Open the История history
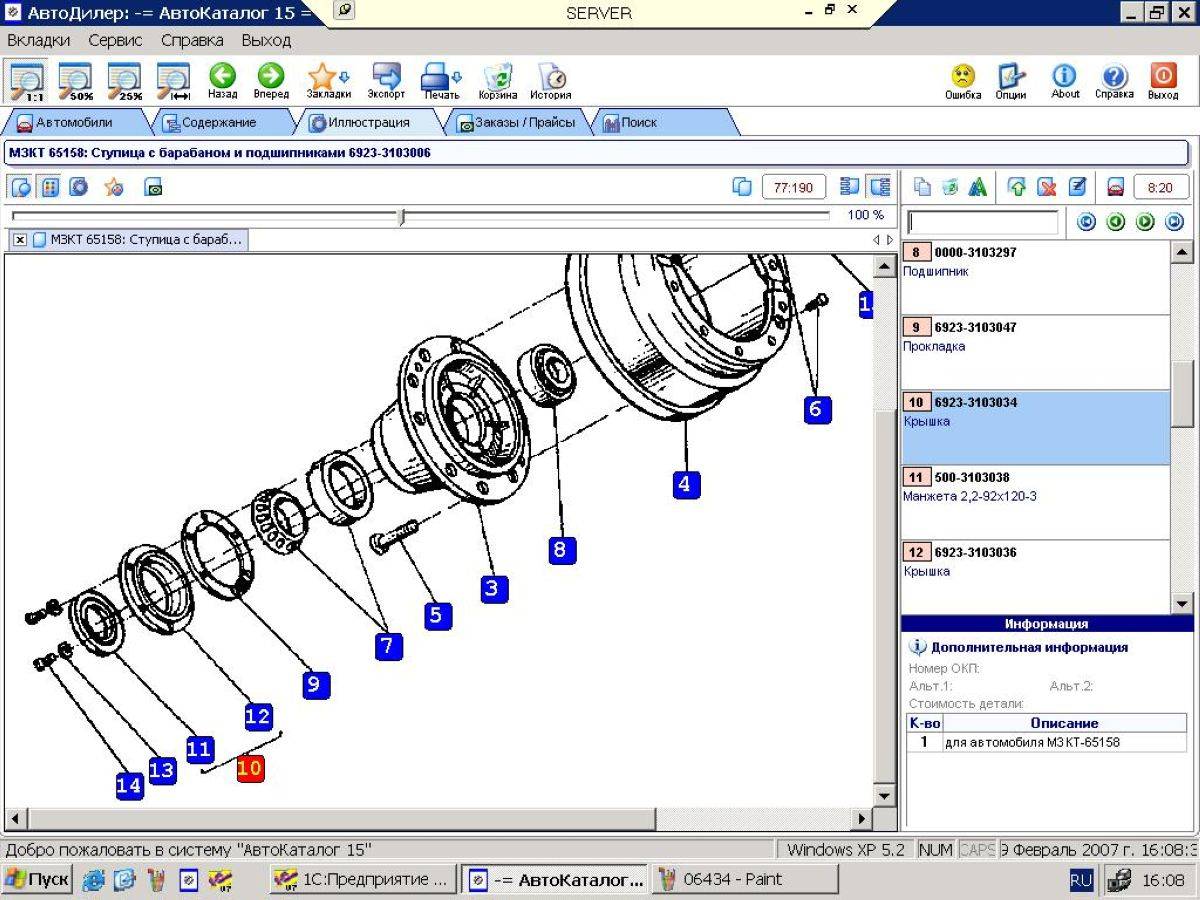The image size is (1200, 900). 551,81
